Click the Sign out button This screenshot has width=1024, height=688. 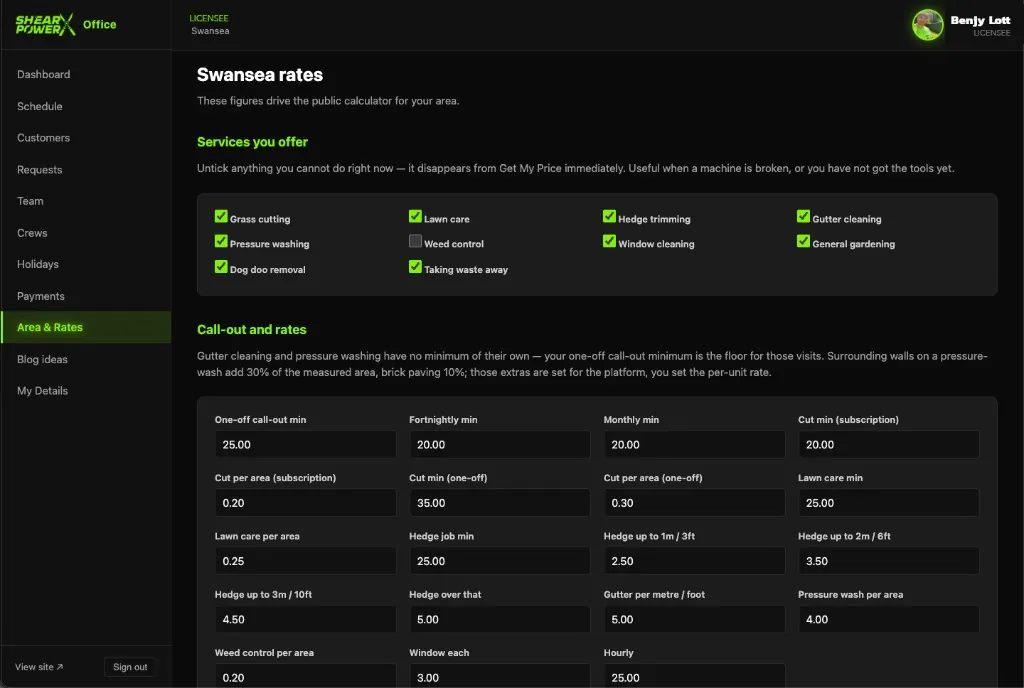click(x=130, y=666)
